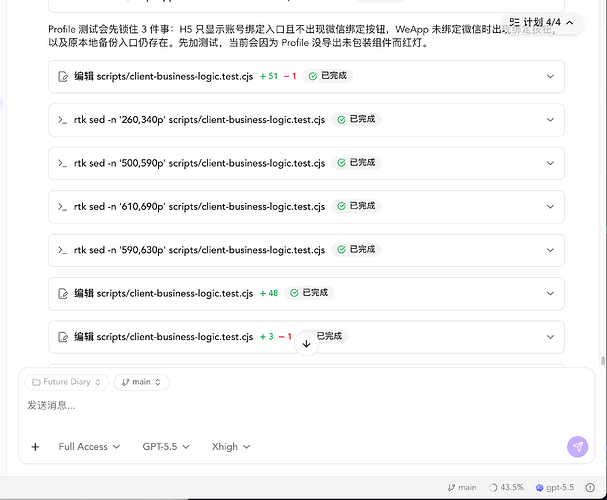The image size is (607, 500).
Task: Expand the edit row showing +3 −1
Action: [550, 337]
